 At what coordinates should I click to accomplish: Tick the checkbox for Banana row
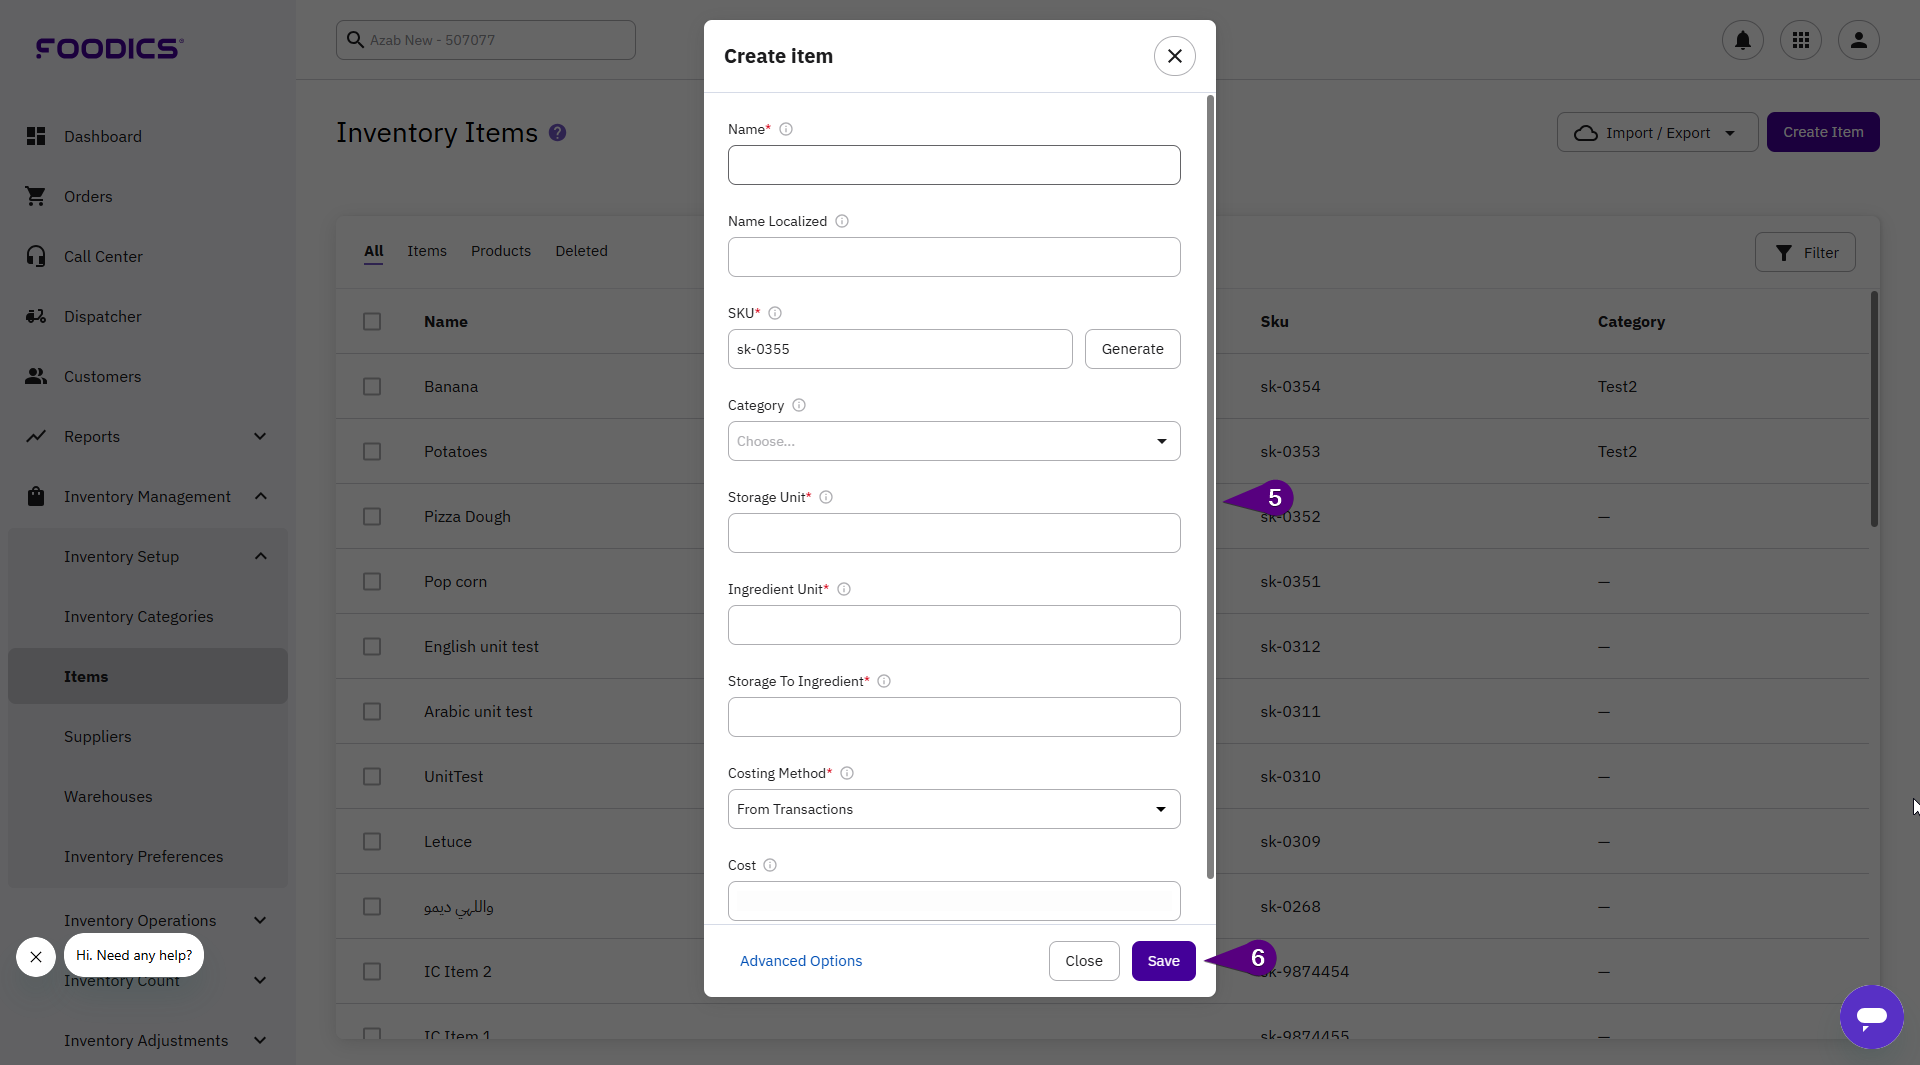(x=372, y=387)
